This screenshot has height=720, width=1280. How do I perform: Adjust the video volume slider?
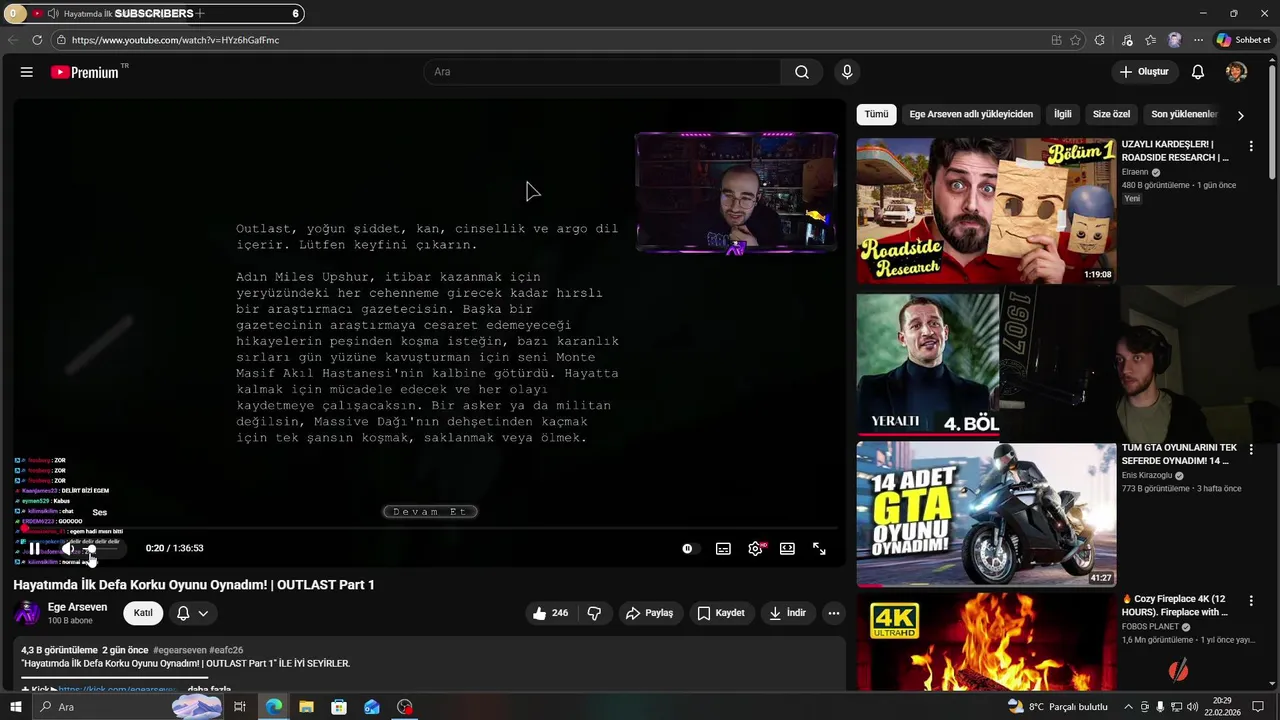[100, 548]
